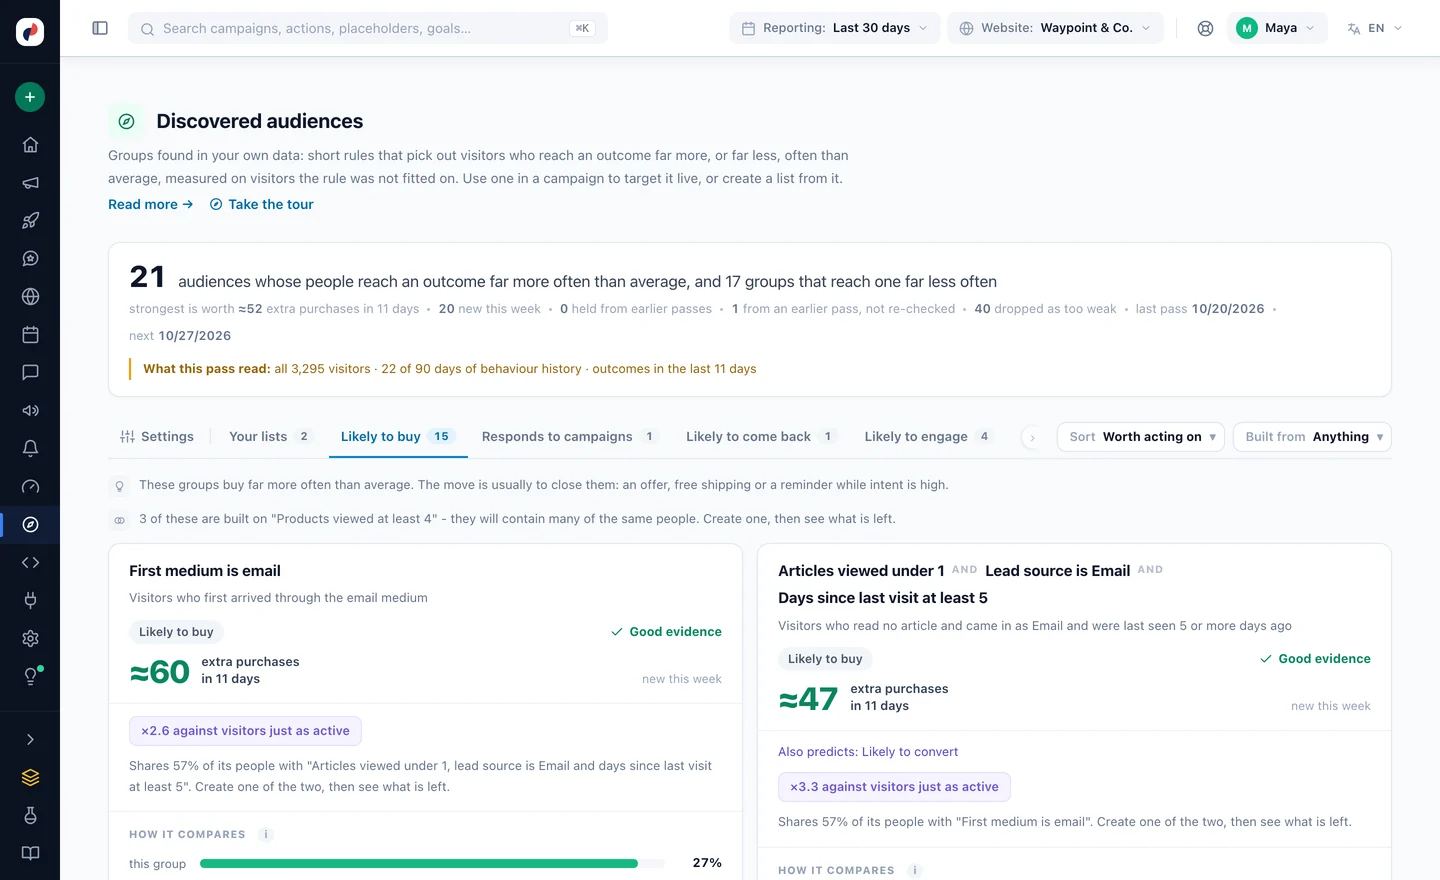The image size is (1440, 880).
Task: Switch to the Your lists tab
Action: coord(271,437)
